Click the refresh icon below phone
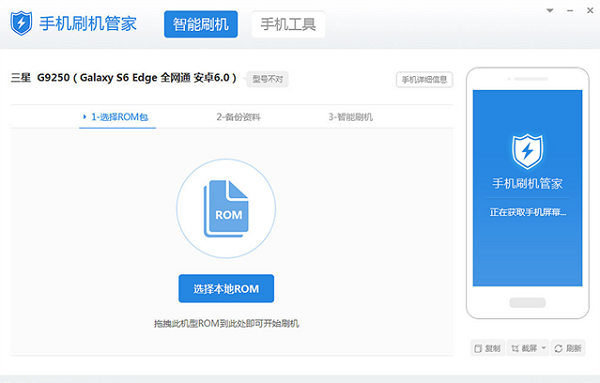This screenshot has height=383, width=600. [558, 348]
